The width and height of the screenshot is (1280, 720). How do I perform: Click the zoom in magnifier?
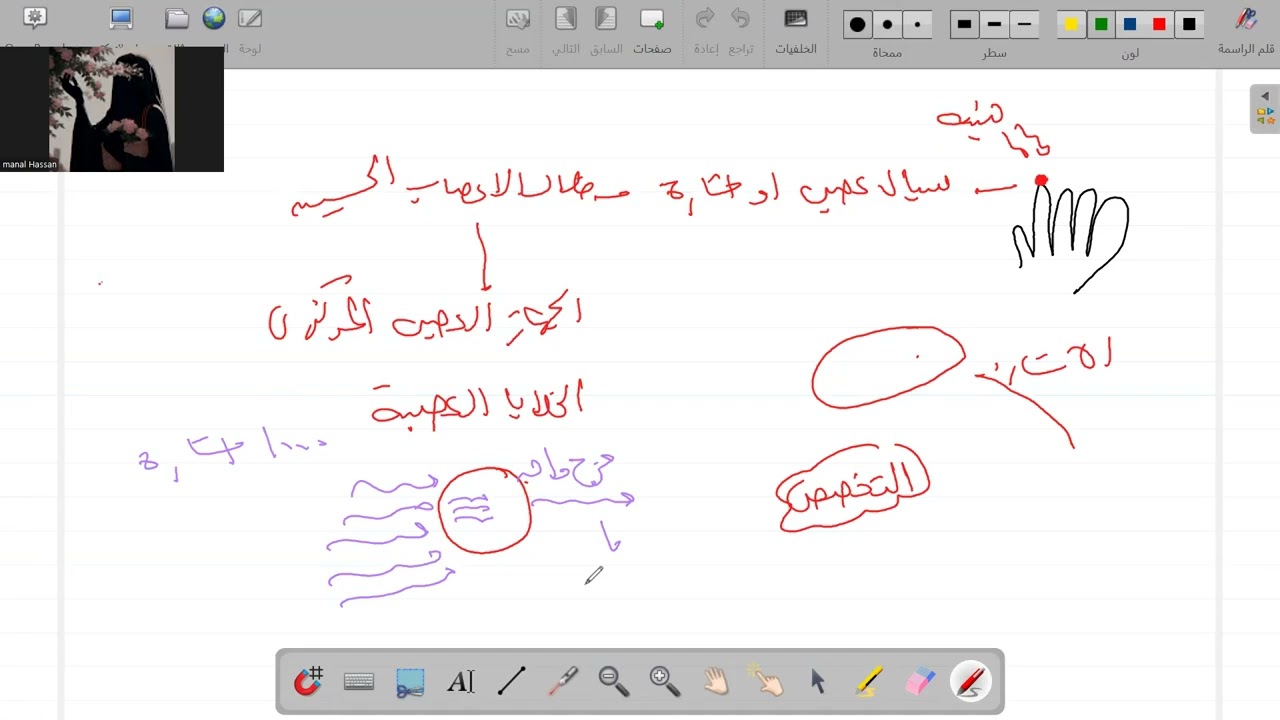(x=665, y=682)
